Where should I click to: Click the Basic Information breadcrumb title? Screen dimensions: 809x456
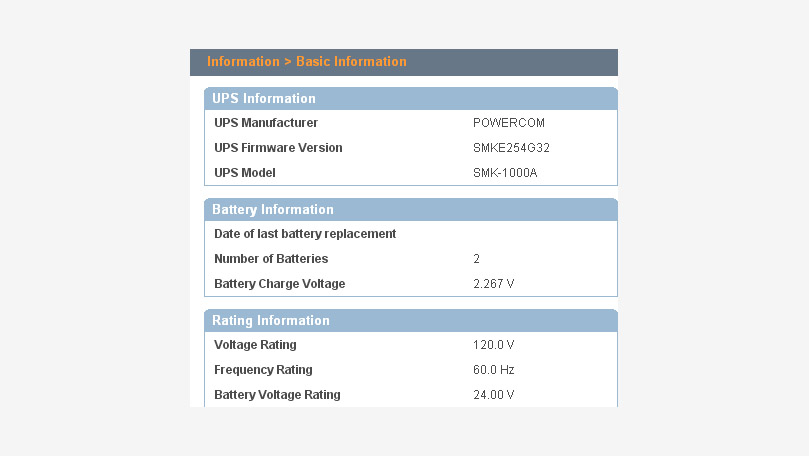point(351,61)
